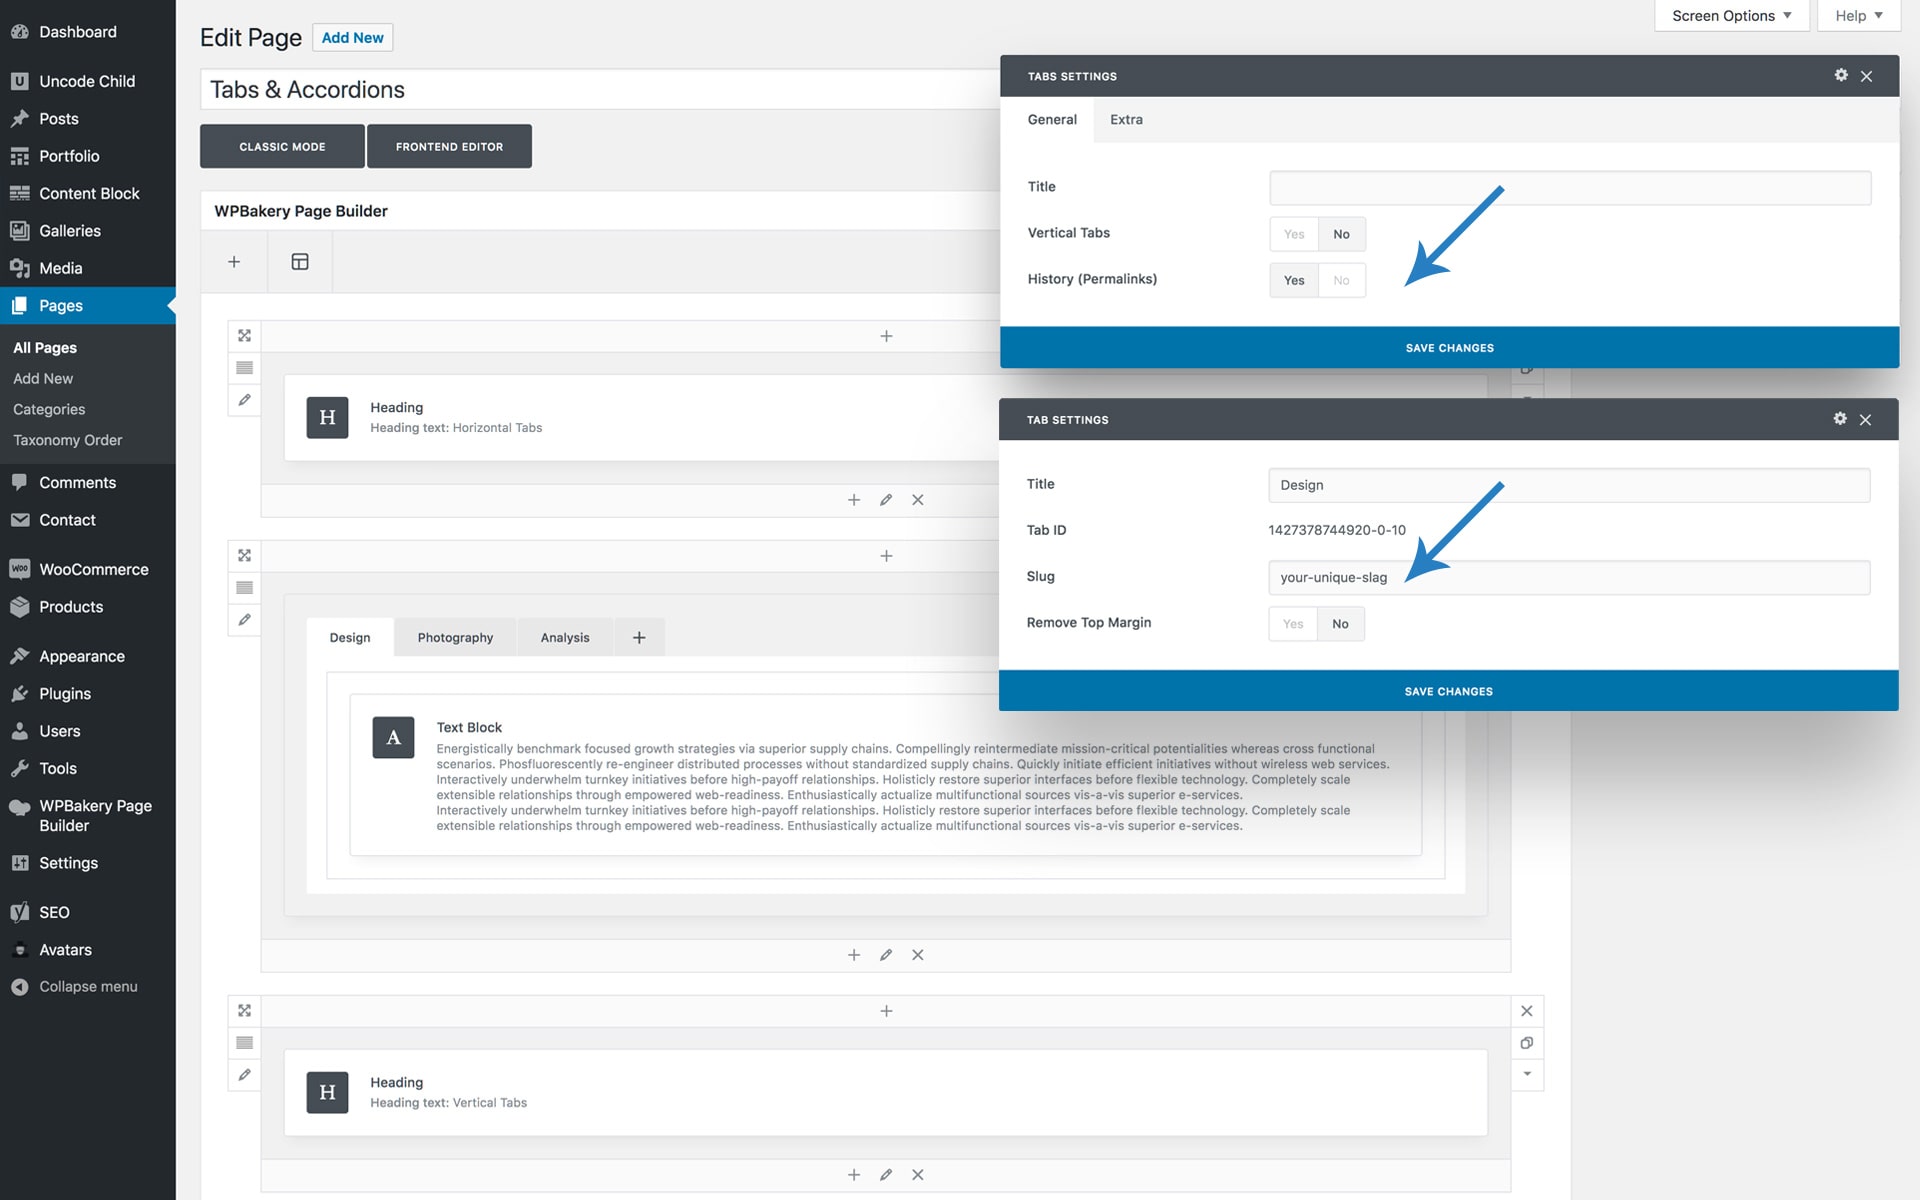Open WooCommerce in sidebar menu
Image resolution: width=1920 pixels, height=1200 pixels.
pos(93,569)
